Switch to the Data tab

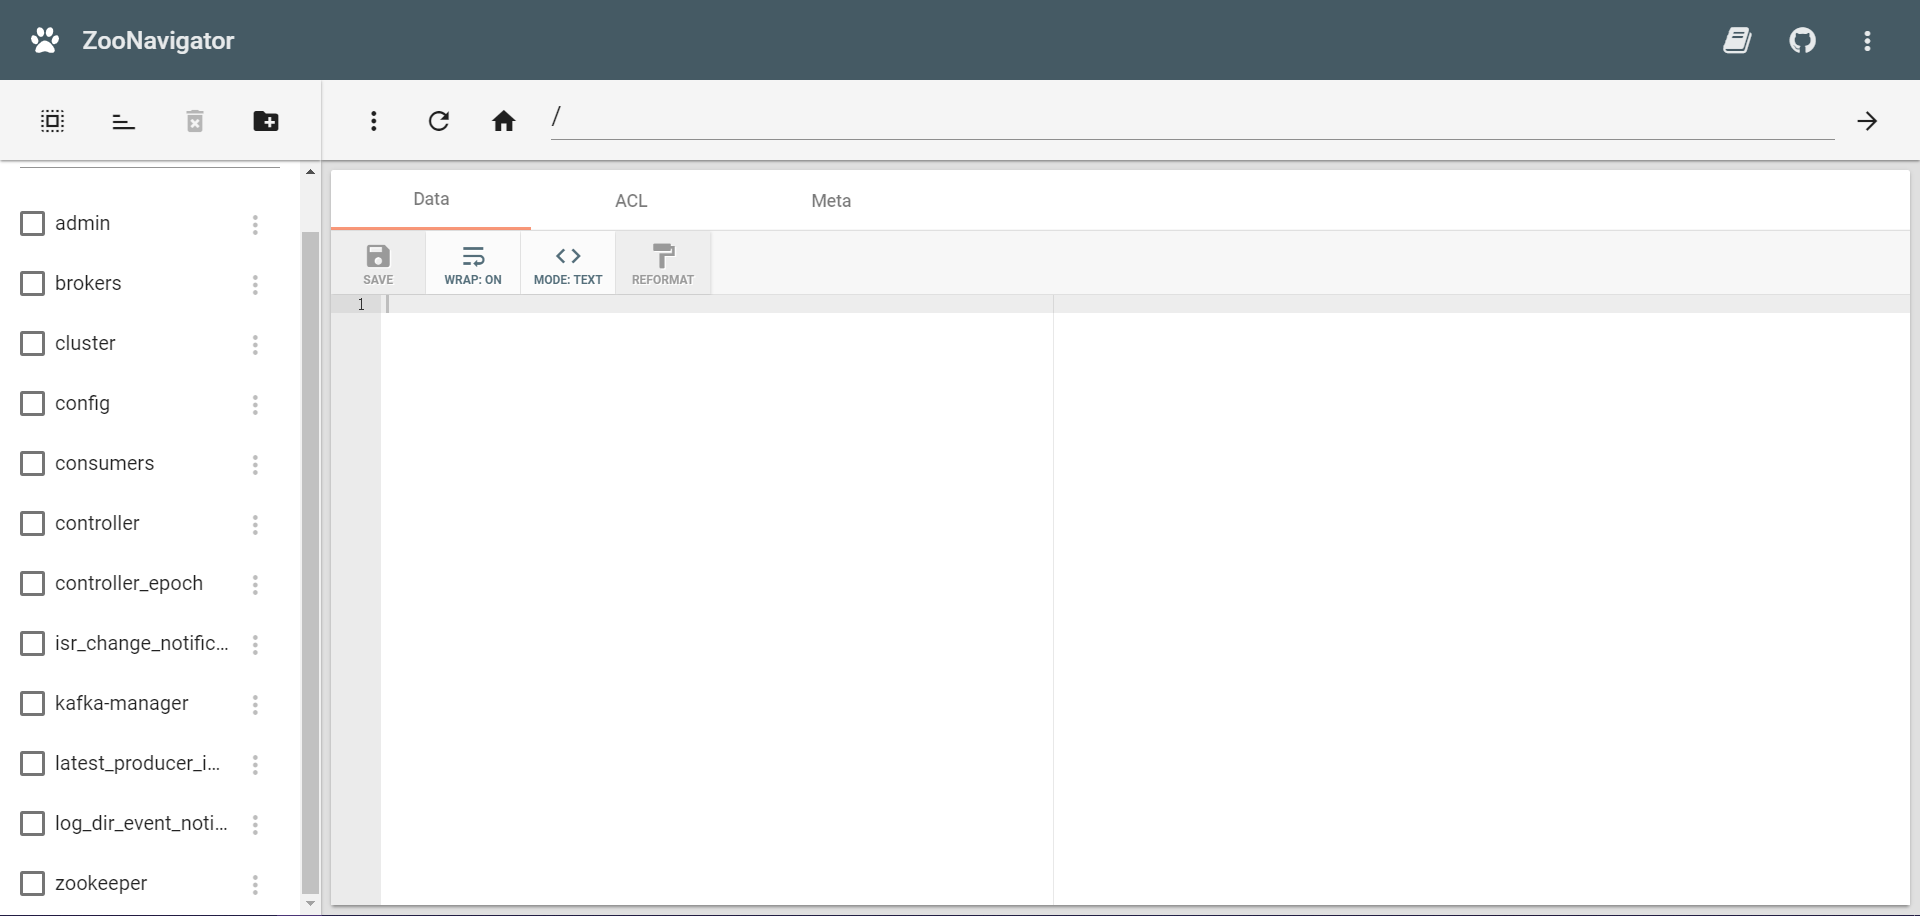(431, 199)
